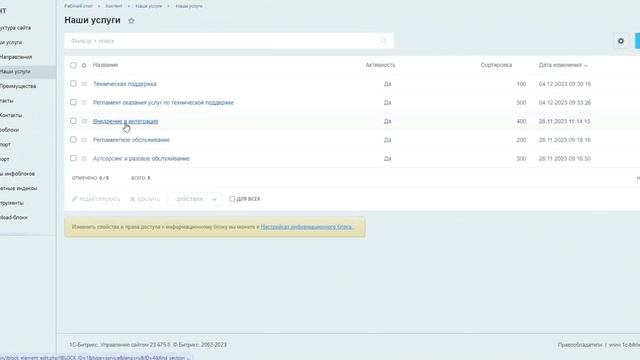The image size is (640, 360).
Task: Click Да activity in Аутсорсинг row
Action: tap(387, 158)
